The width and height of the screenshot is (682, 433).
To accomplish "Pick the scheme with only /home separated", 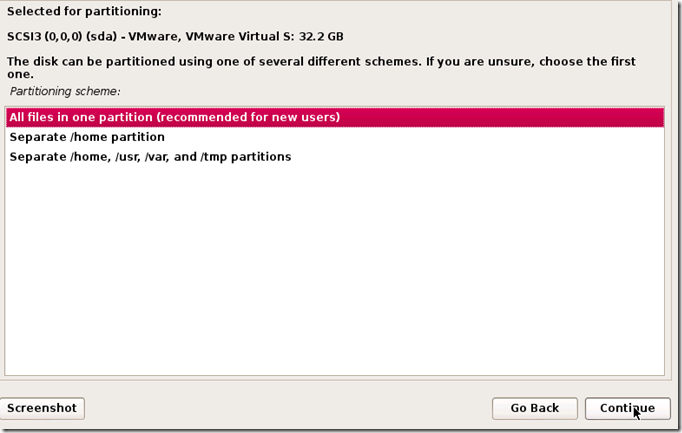I will coord(87,137).
